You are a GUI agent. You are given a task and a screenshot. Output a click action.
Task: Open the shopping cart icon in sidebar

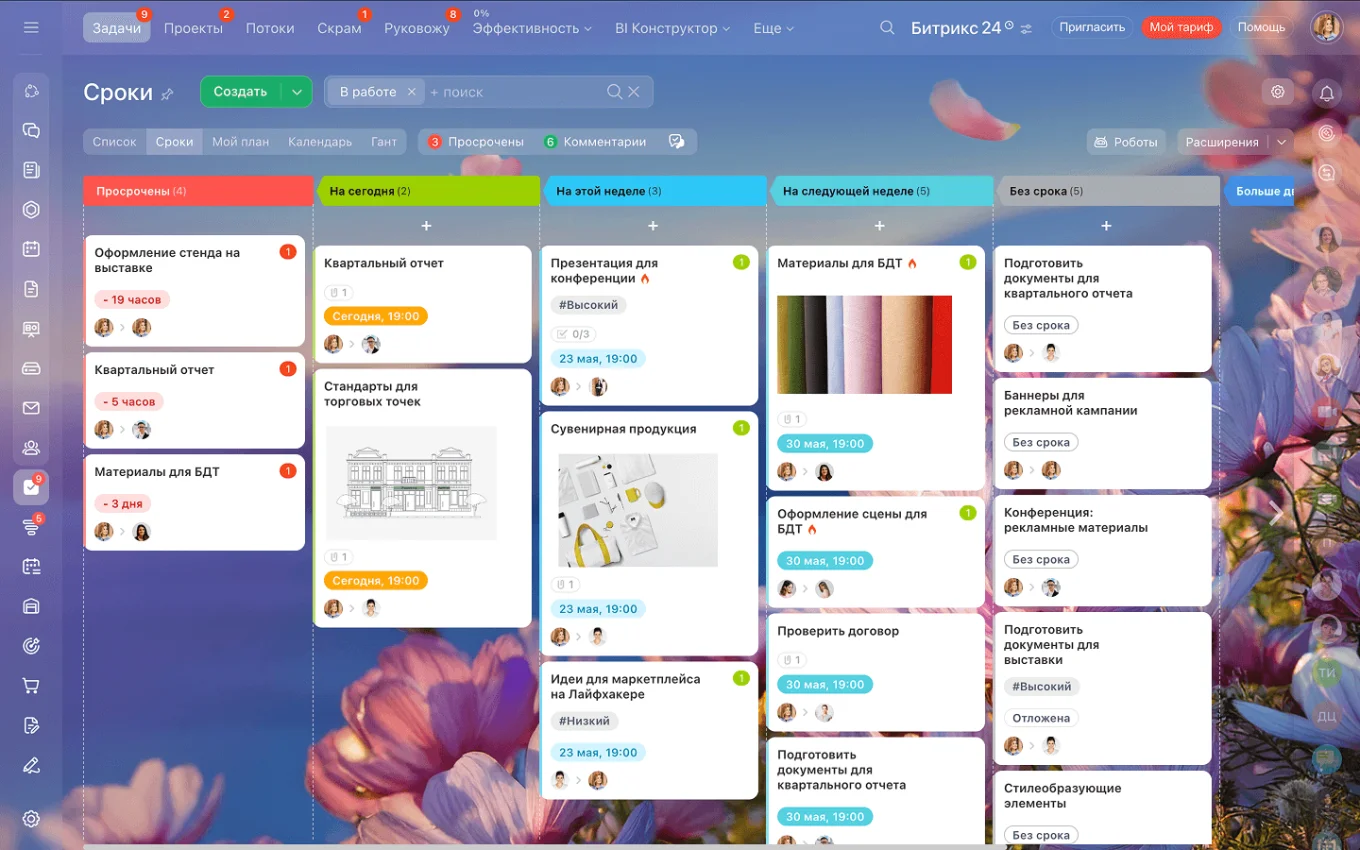tap(31, 686)
